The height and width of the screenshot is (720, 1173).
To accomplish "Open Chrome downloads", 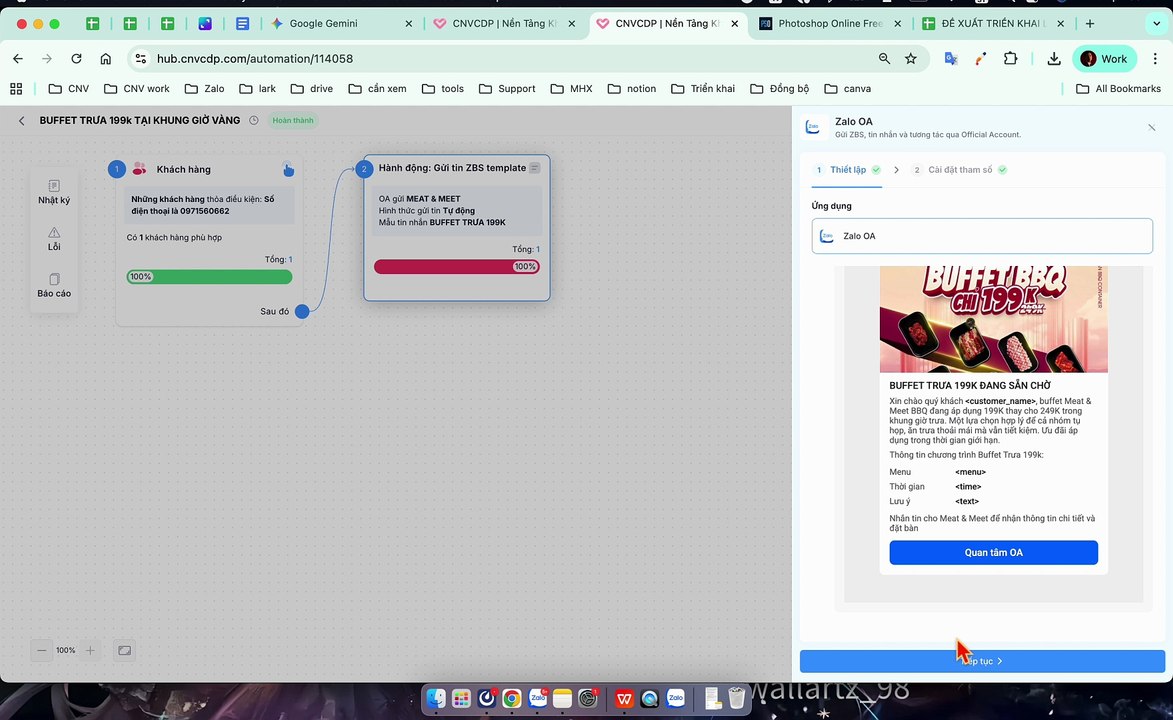I will 1054,58.
